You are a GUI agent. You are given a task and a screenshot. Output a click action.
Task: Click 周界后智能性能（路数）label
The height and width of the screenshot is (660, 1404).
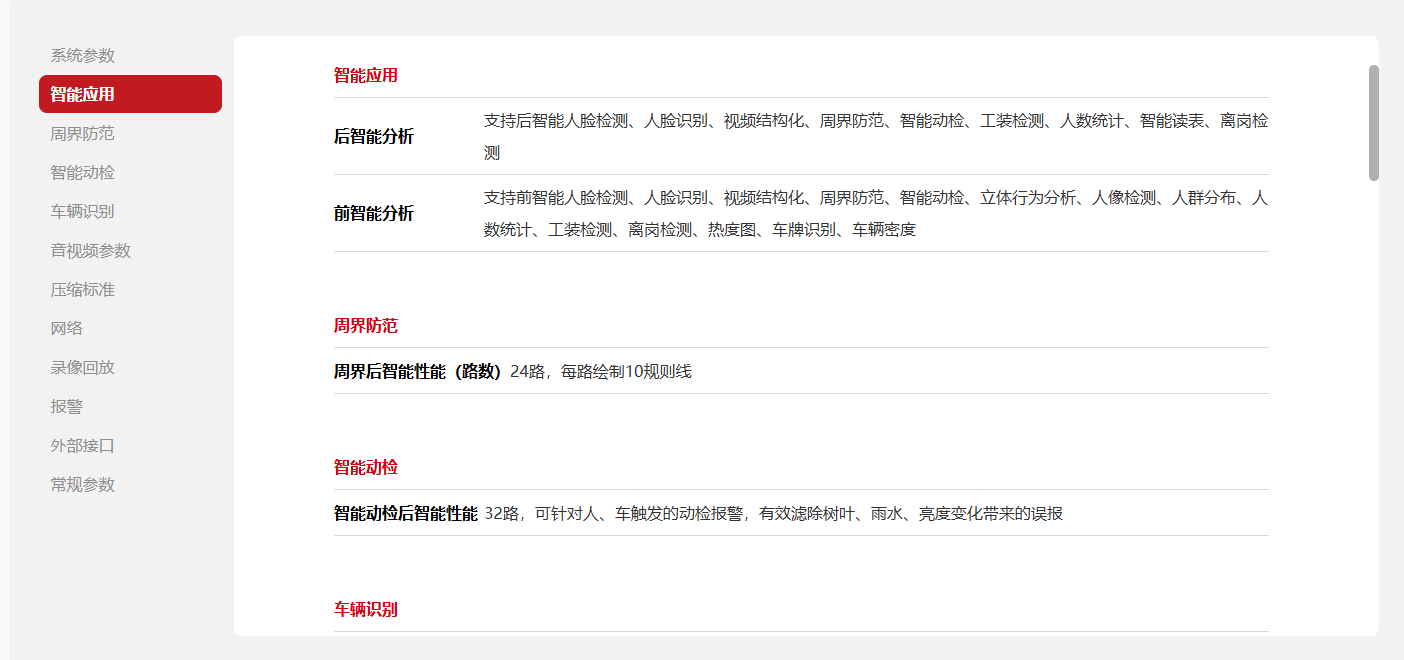418,372
